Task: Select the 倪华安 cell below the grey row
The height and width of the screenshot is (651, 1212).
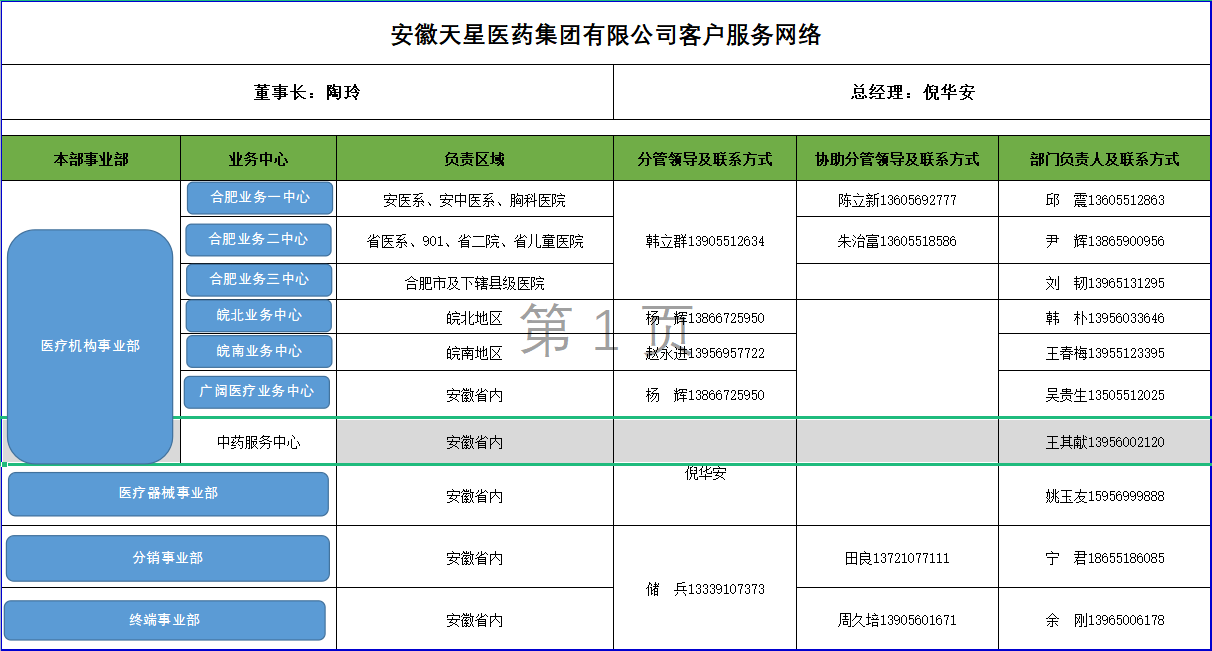Action: (x=705, y=473)
